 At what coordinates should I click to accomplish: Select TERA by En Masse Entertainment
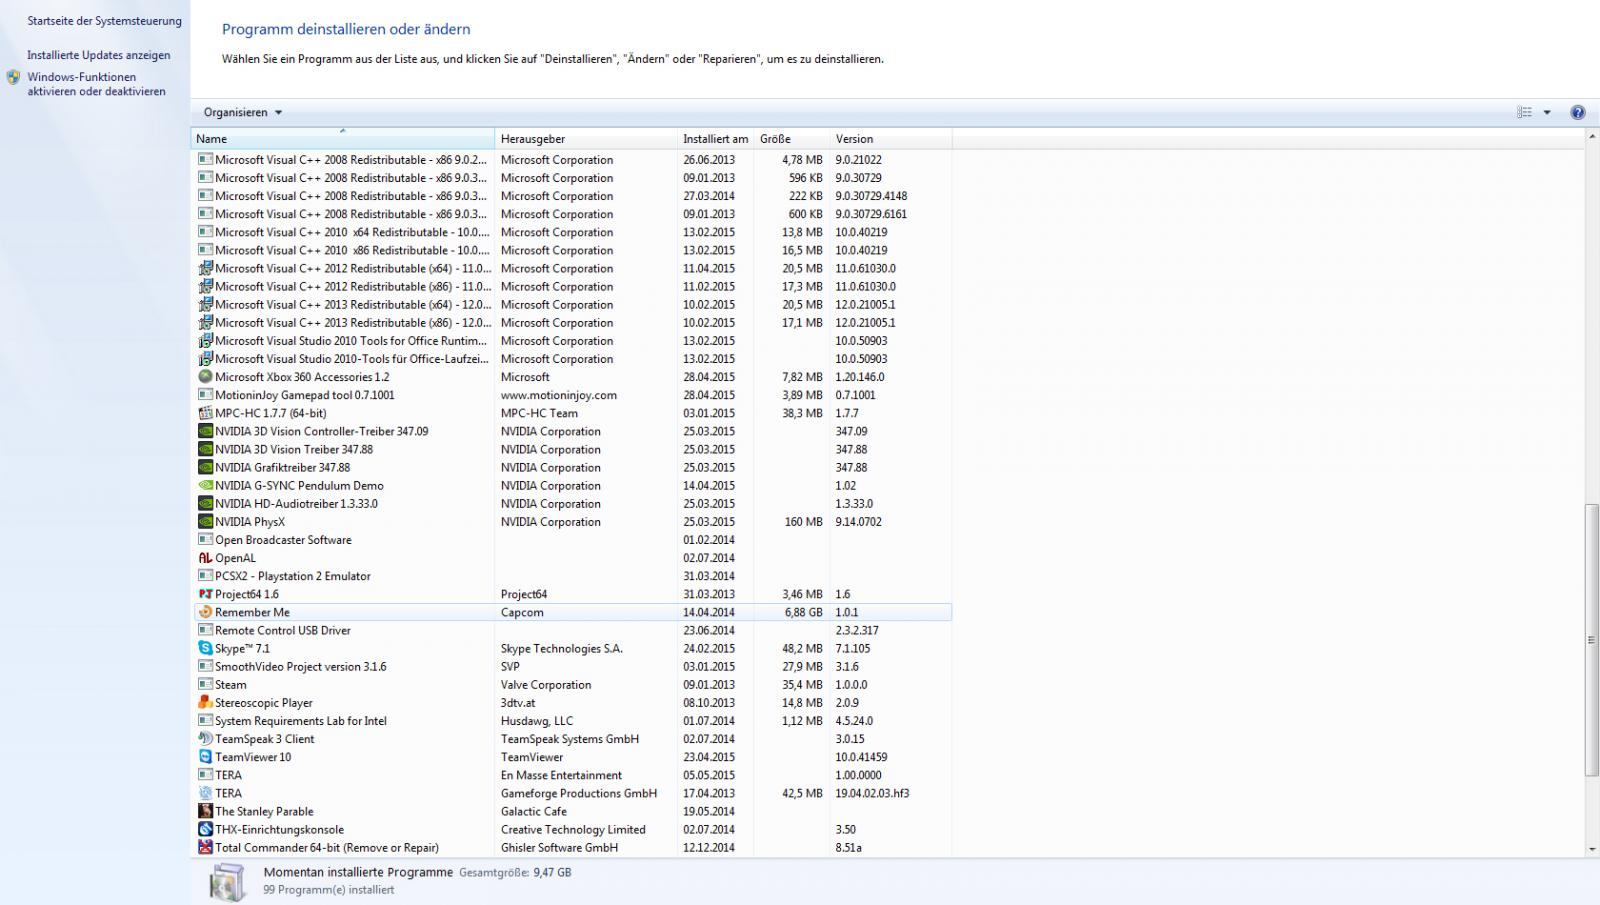coord(572,775)
